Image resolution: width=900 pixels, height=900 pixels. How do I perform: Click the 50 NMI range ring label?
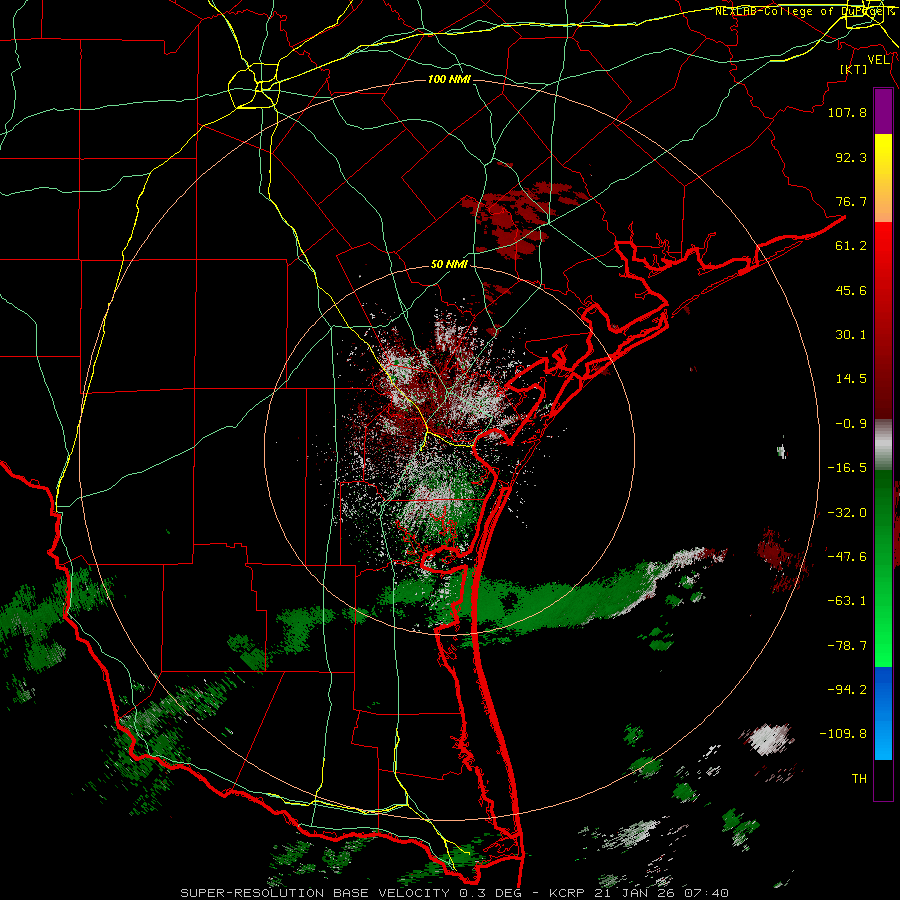[449, 265]
